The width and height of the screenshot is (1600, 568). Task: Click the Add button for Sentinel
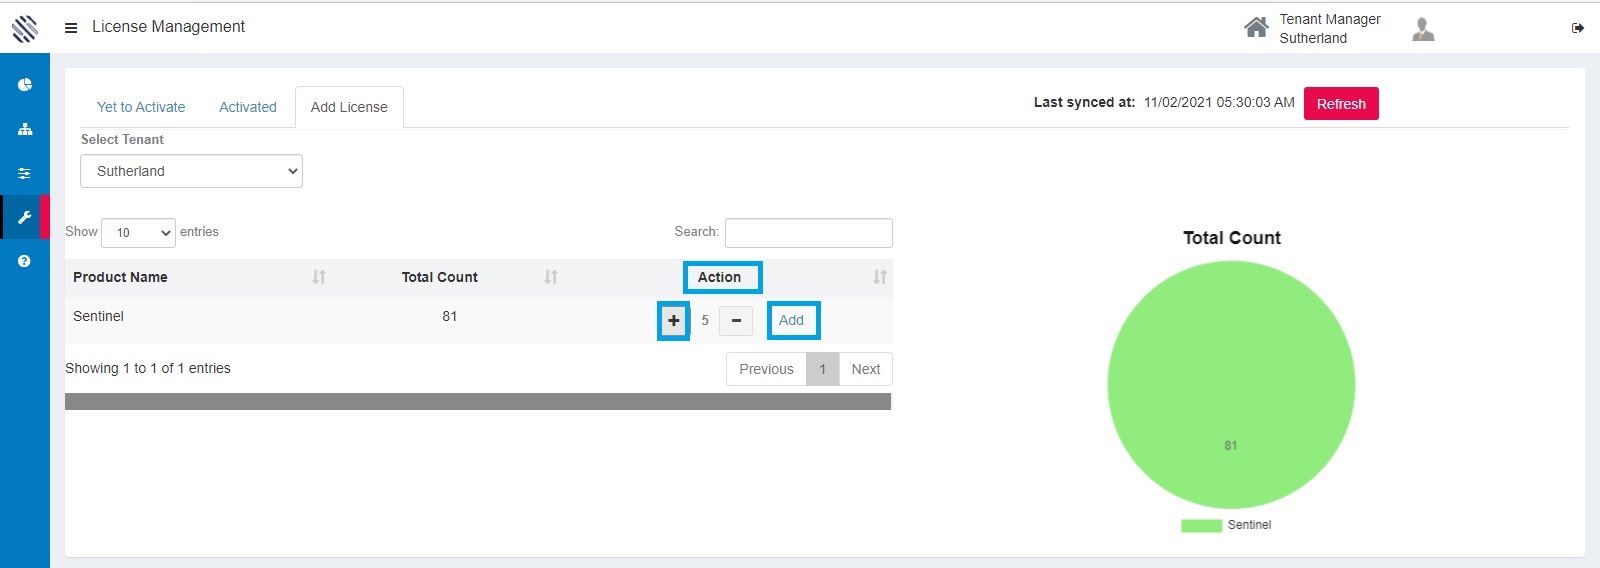point(792,321)
